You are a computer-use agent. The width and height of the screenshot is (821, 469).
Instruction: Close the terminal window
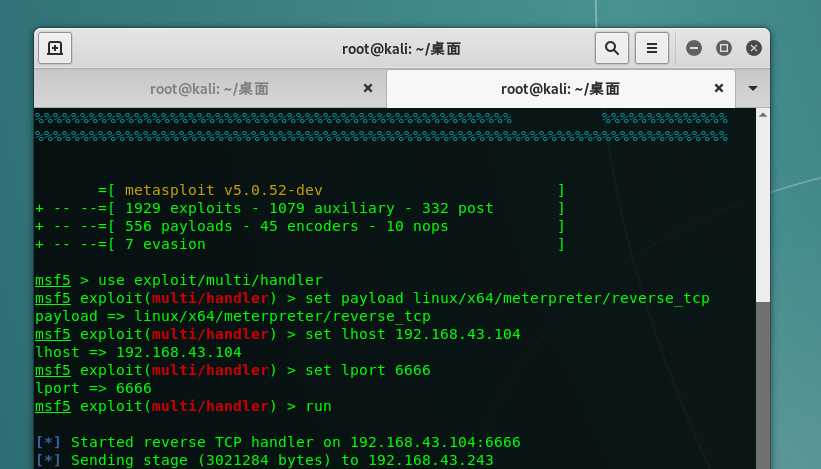(754, 48)
